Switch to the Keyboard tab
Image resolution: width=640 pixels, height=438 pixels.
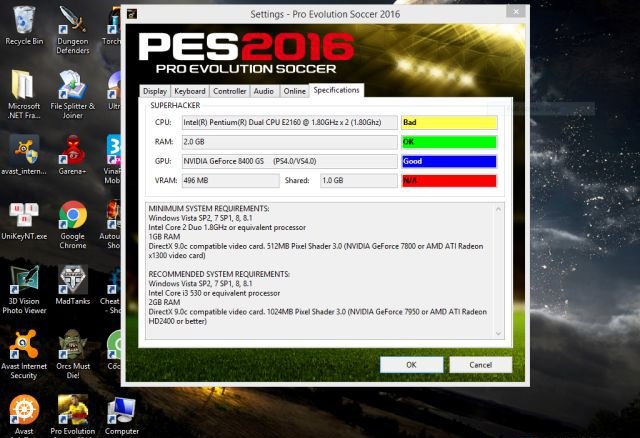190,91
